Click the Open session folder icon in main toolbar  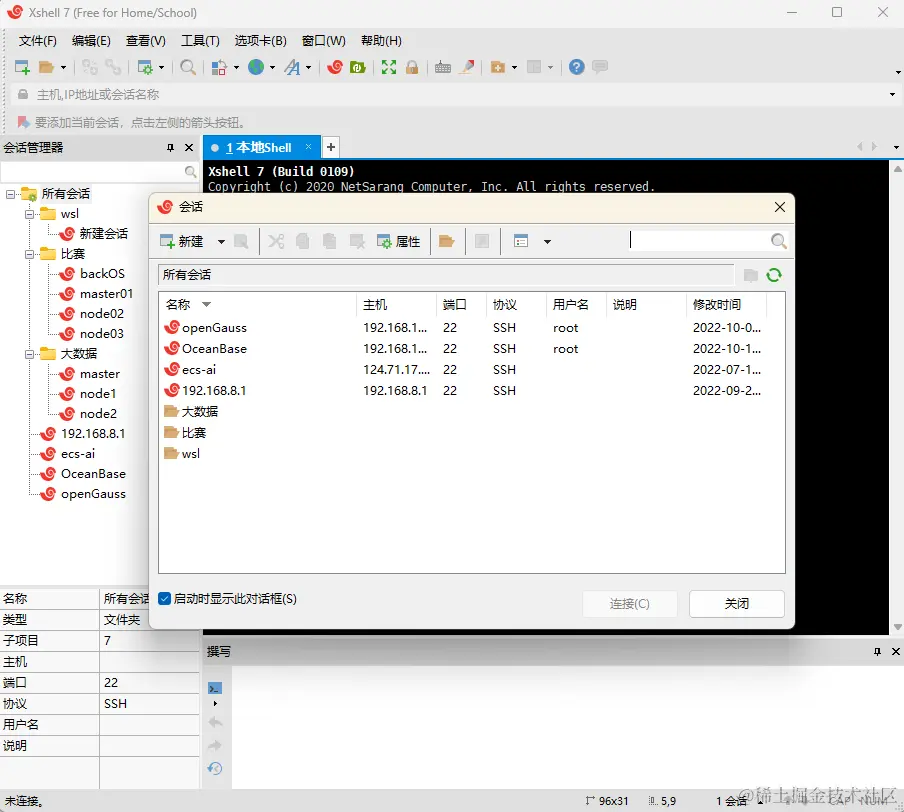pos(46,67)
